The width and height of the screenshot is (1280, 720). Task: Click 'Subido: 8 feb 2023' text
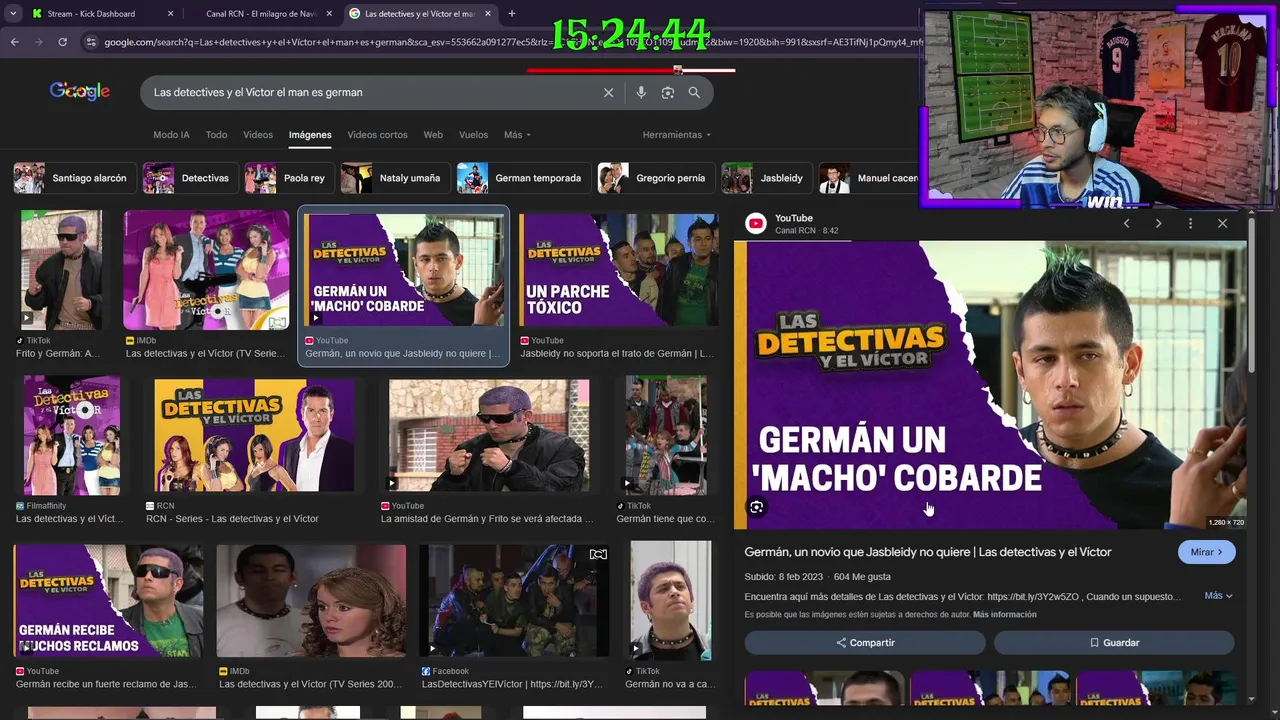(783, 577)
